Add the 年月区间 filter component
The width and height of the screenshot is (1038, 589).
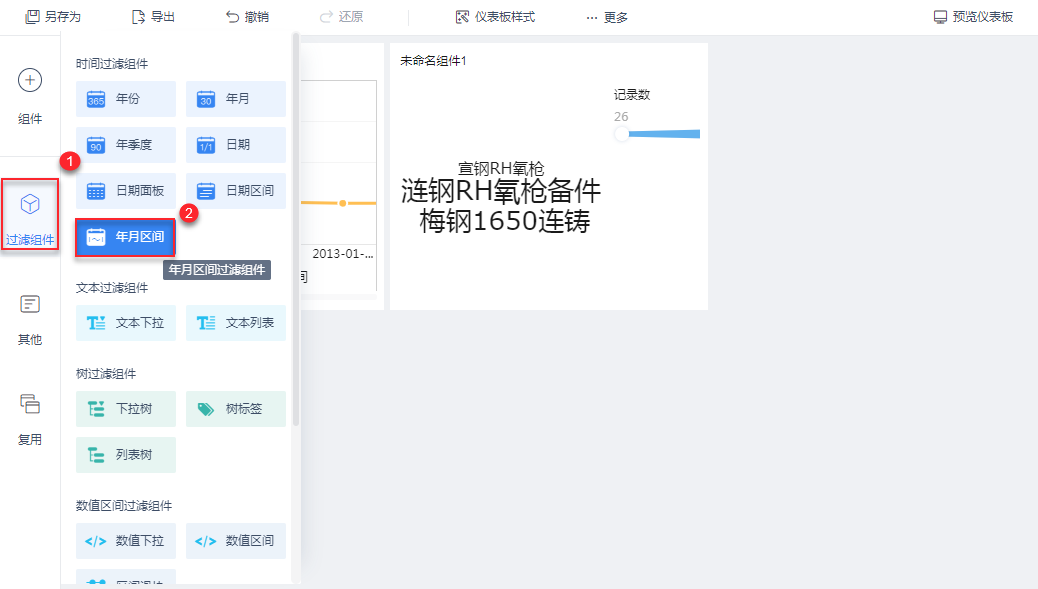[x=126, y=237]
